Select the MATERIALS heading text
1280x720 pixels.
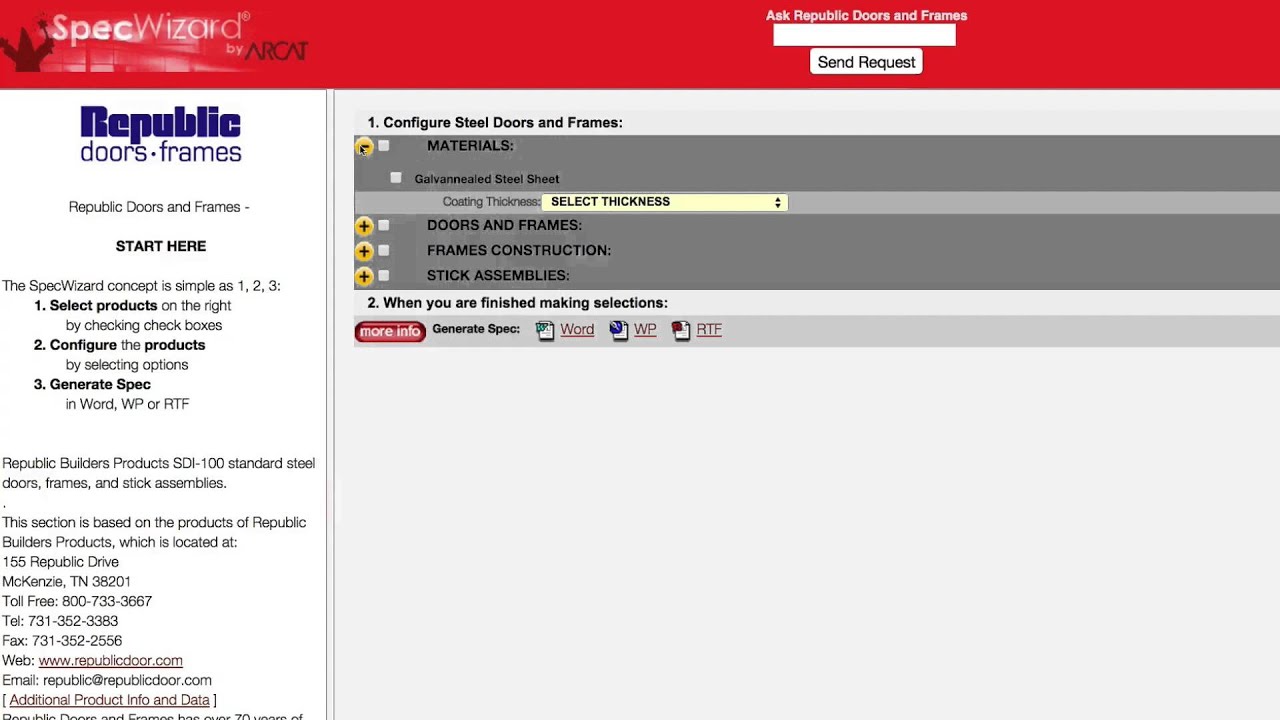(x=470, y=146)
